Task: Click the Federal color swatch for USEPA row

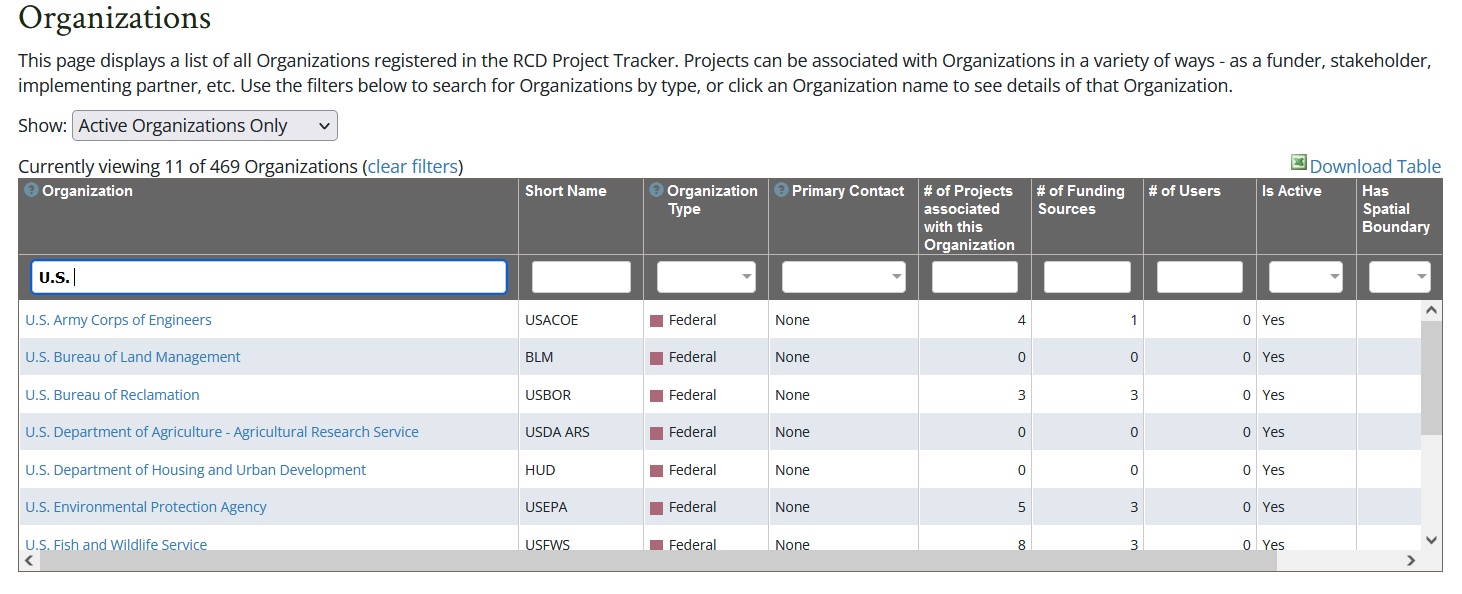Action: [657, 508]
